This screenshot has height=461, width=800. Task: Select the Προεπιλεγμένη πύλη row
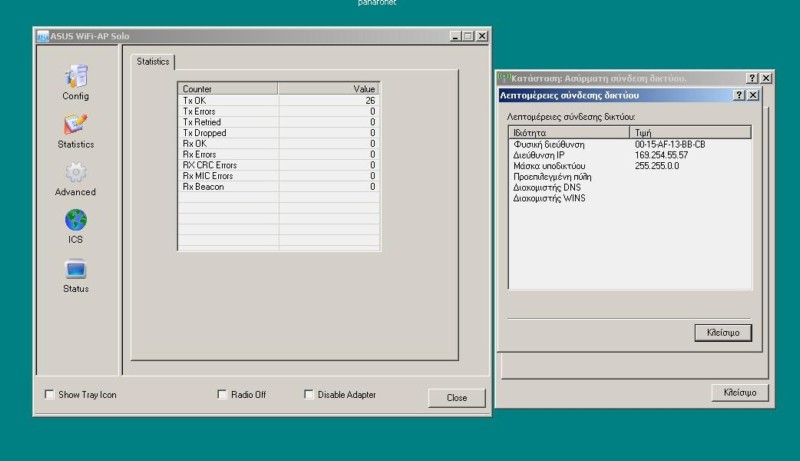(x=630, y=176)
